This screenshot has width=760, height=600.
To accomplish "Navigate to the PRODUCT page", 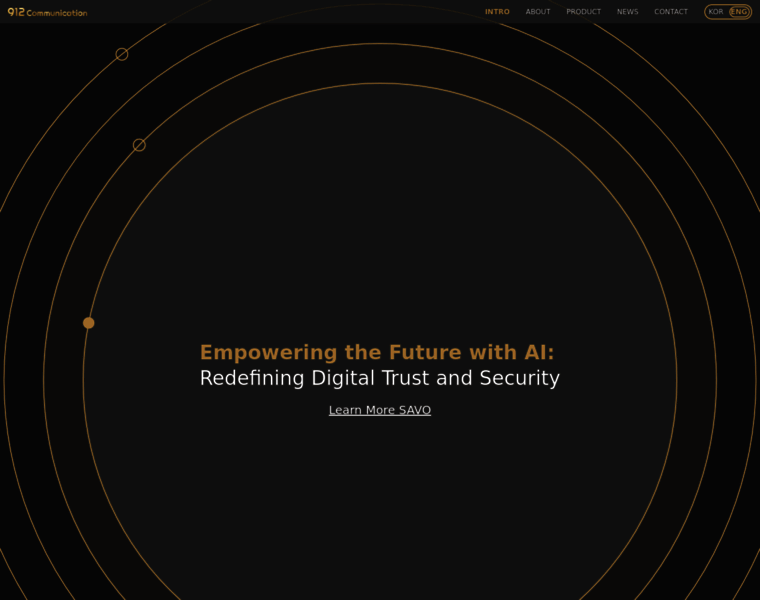I will (583, 12).
